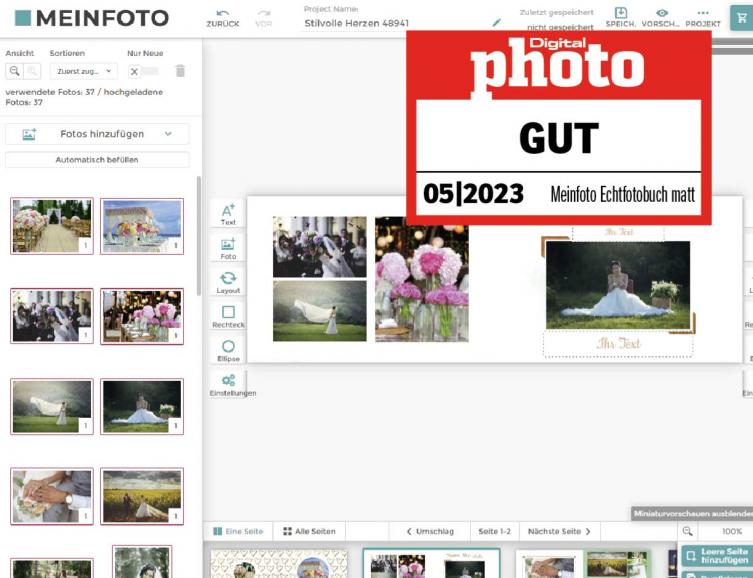Click Seite 1-2 page indicator

click(495, 531)
